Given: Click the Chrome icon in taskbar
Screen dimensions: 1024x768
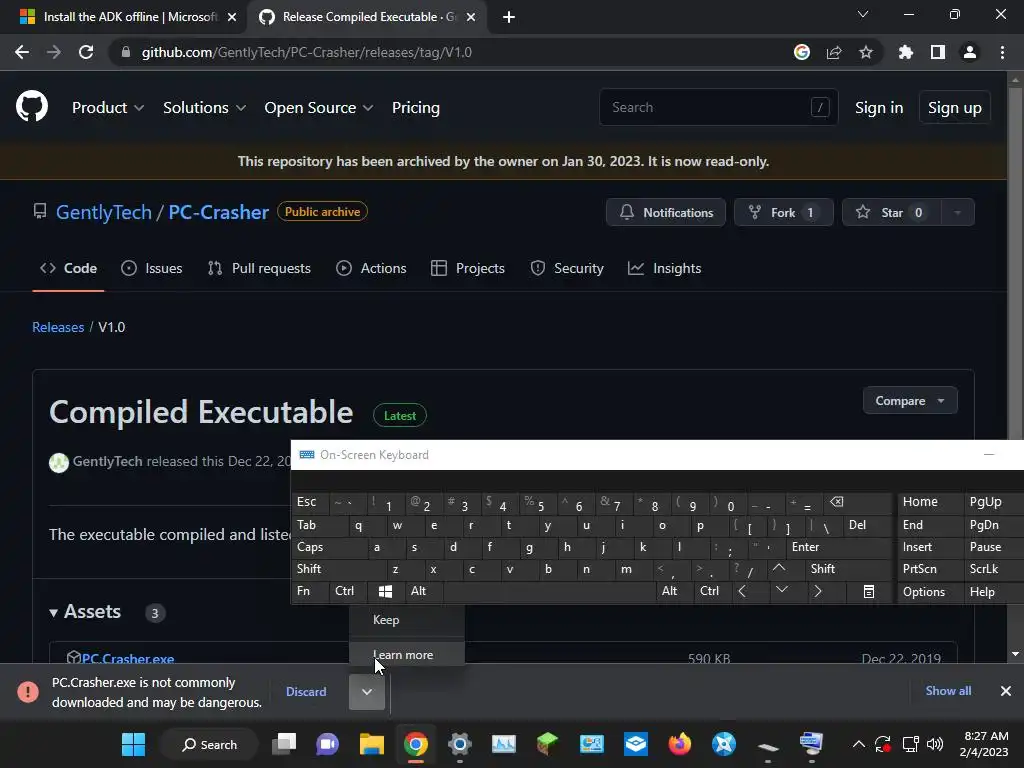Looking at the screenshot, I should 416,744.
